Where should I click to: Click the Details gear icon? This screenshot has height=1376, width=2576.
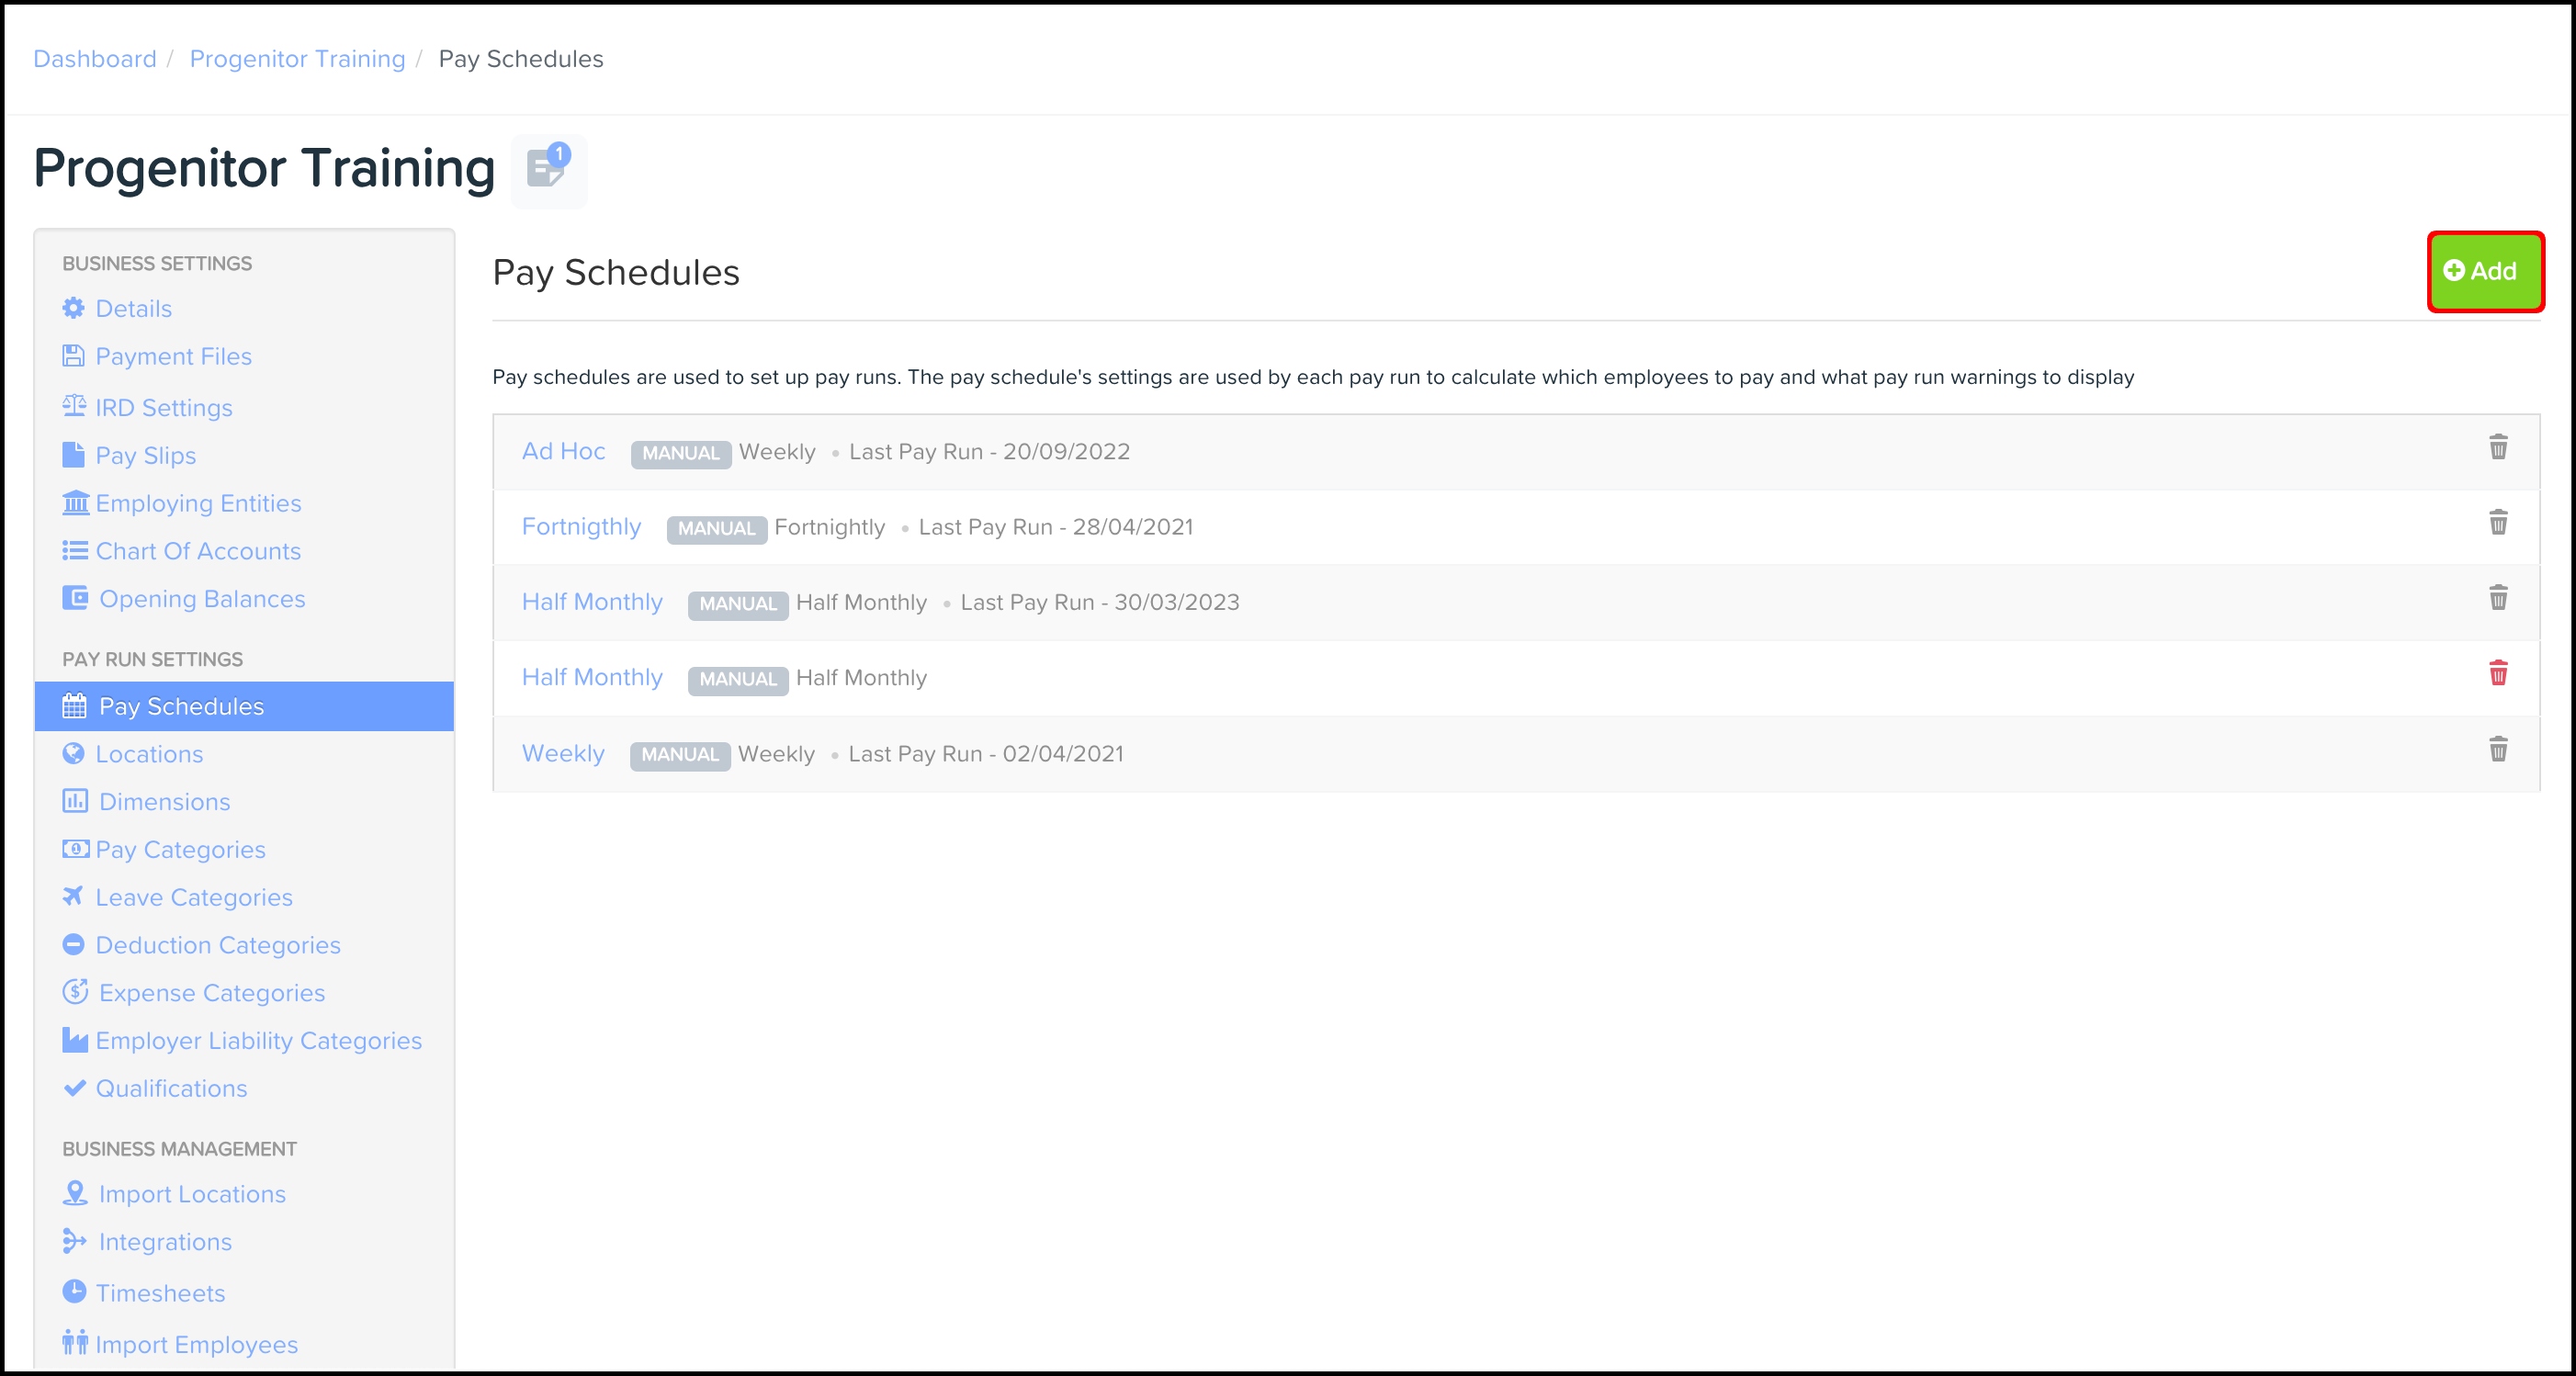click(x=73, y=308)
